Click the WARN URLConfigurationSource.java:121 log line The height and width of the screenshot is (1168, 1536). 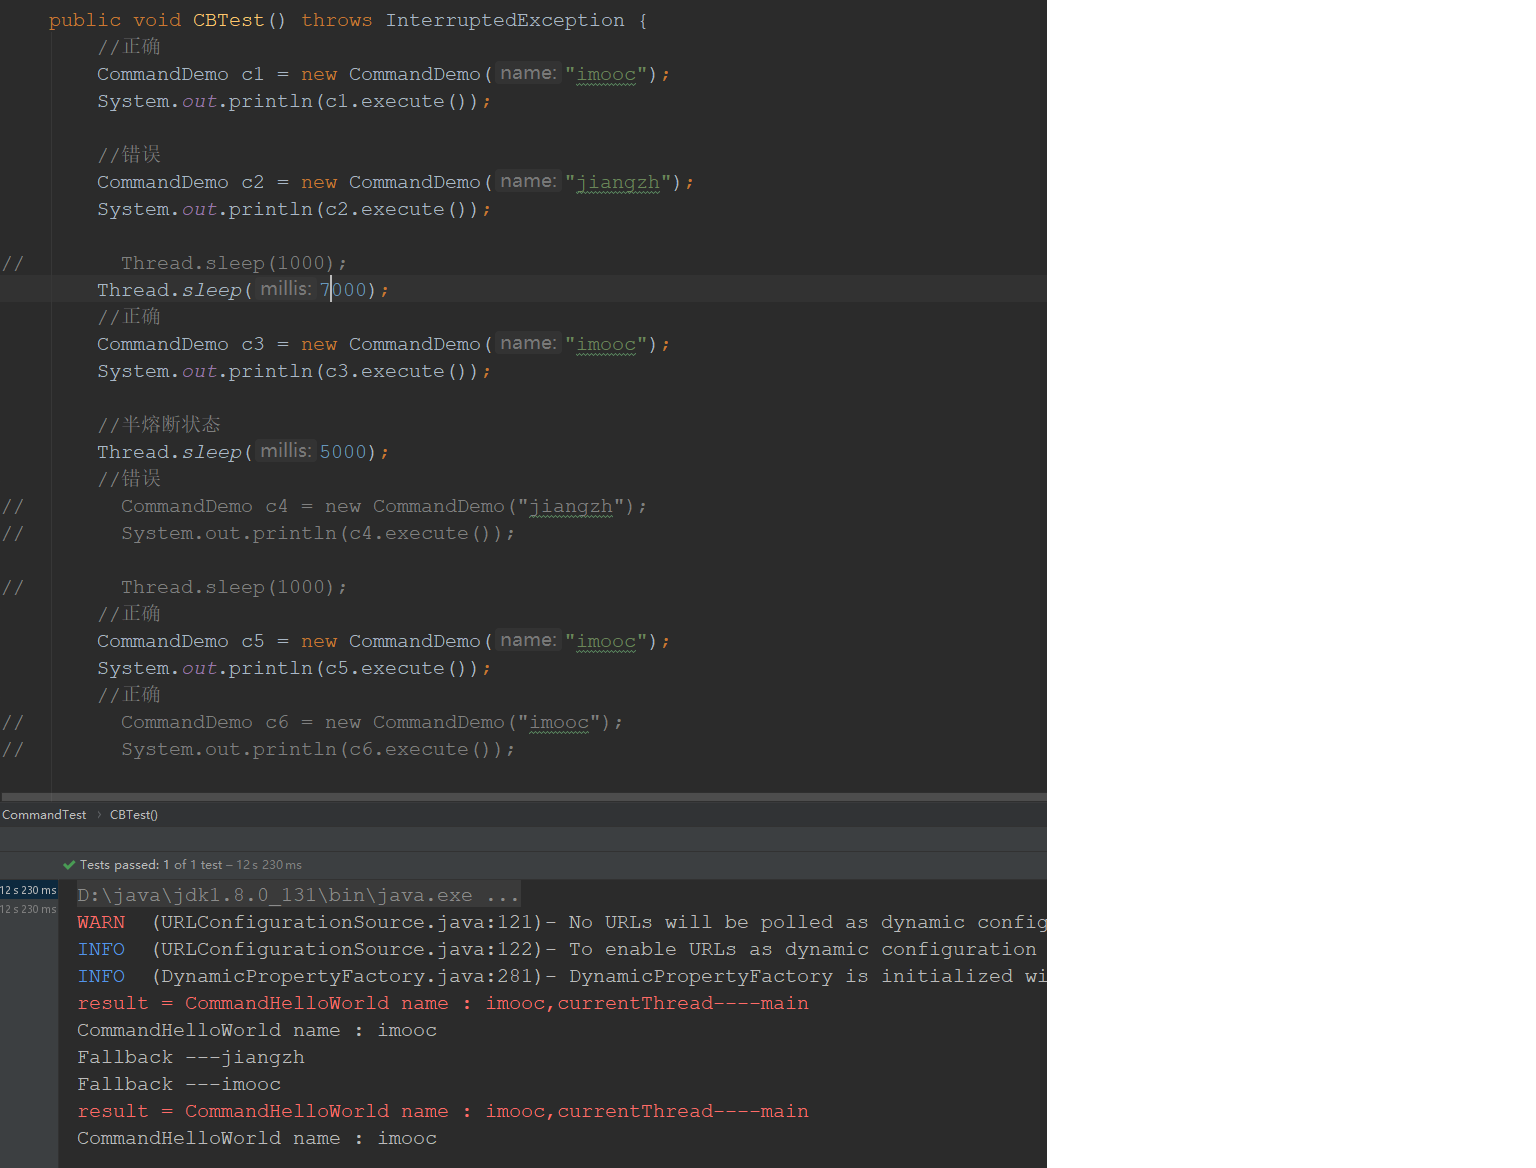pos(562,922)
